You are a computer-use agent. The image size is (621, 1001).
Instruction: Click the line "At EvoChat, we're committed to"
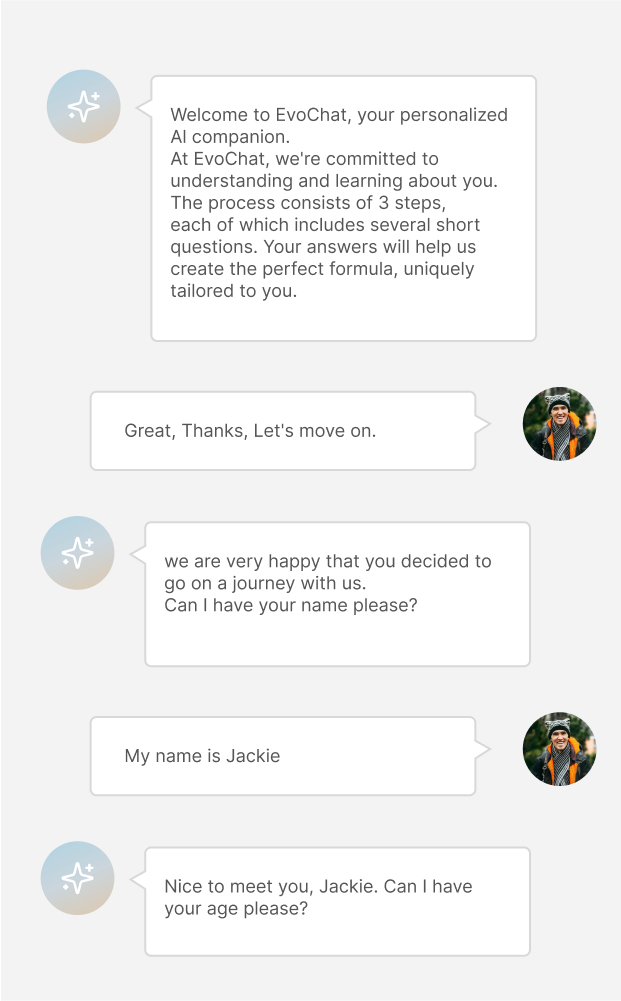304,159
